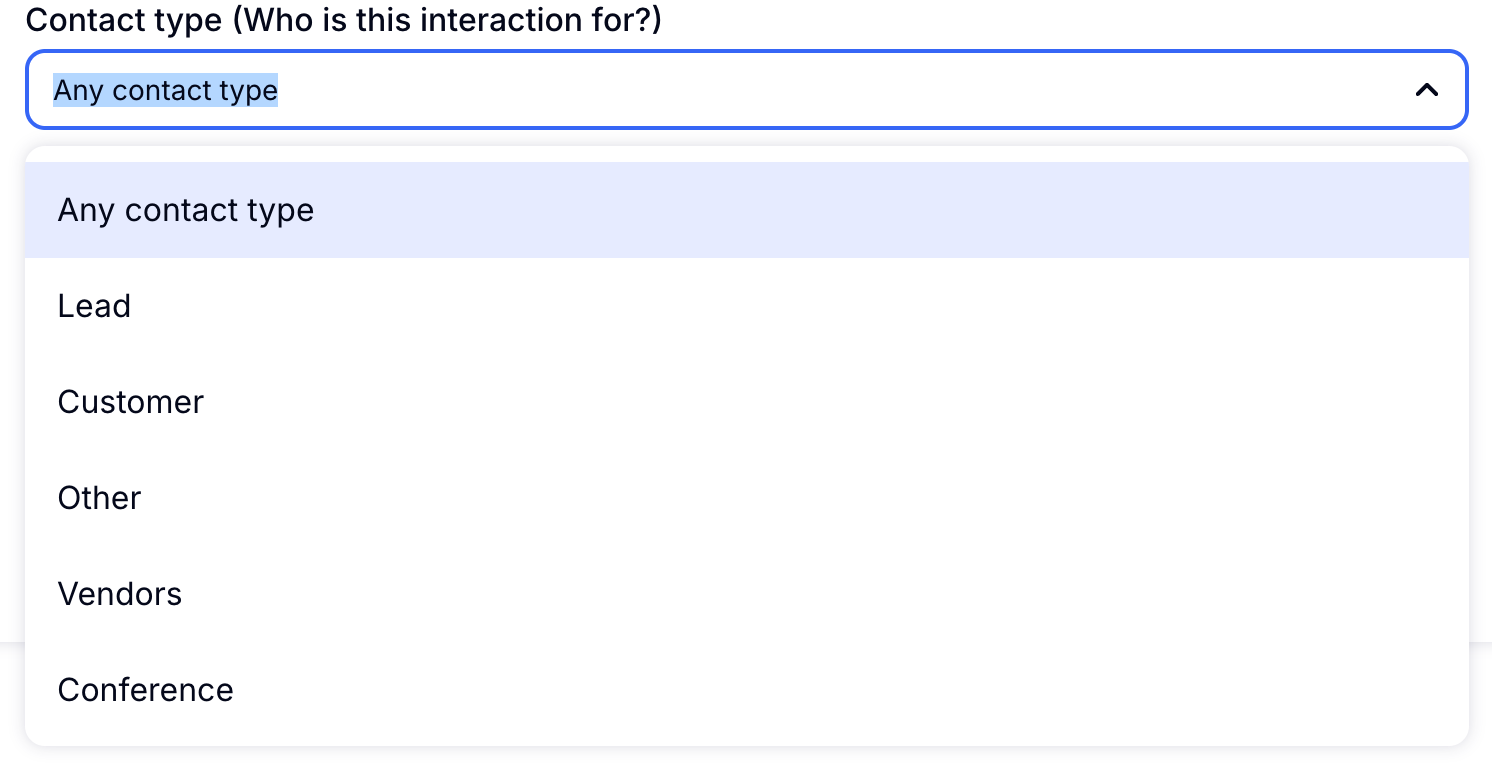The image size is (1492, 766).
Task: Click "Who is this interaction for?" label text
Action: click(448, 20)
